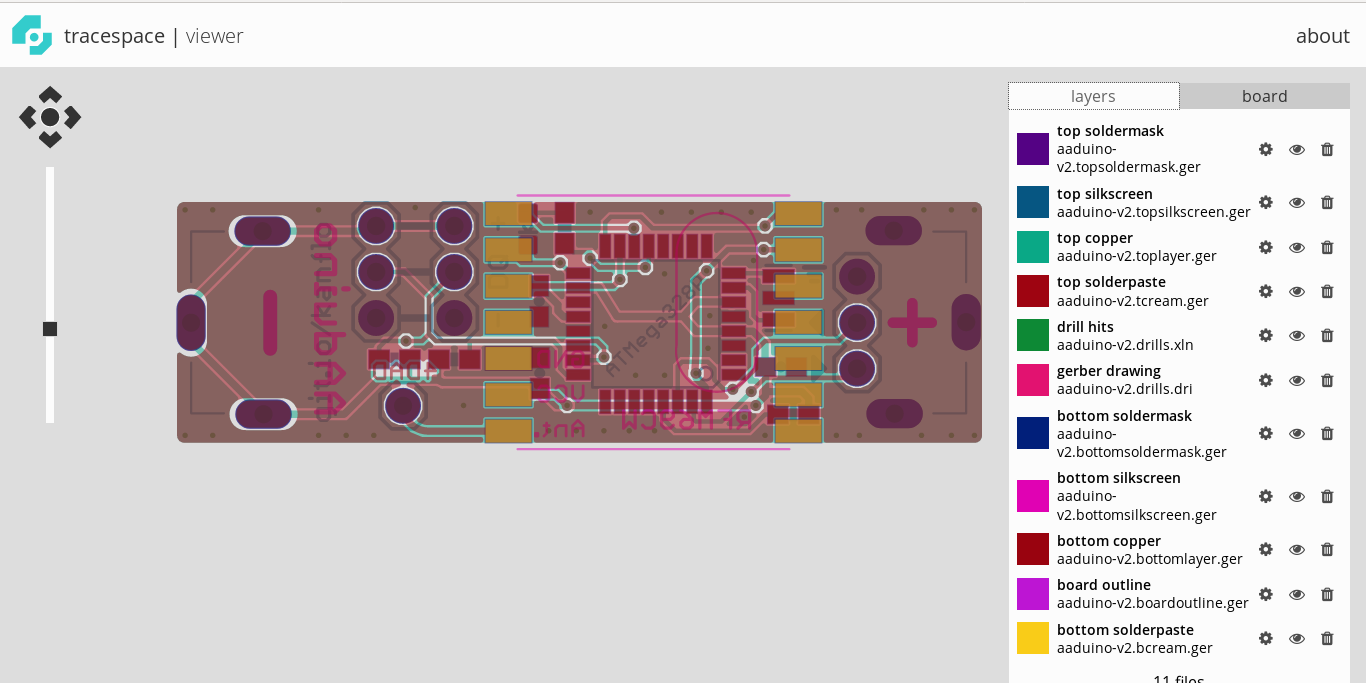Hide the top copper layer

pos(1297,247)
